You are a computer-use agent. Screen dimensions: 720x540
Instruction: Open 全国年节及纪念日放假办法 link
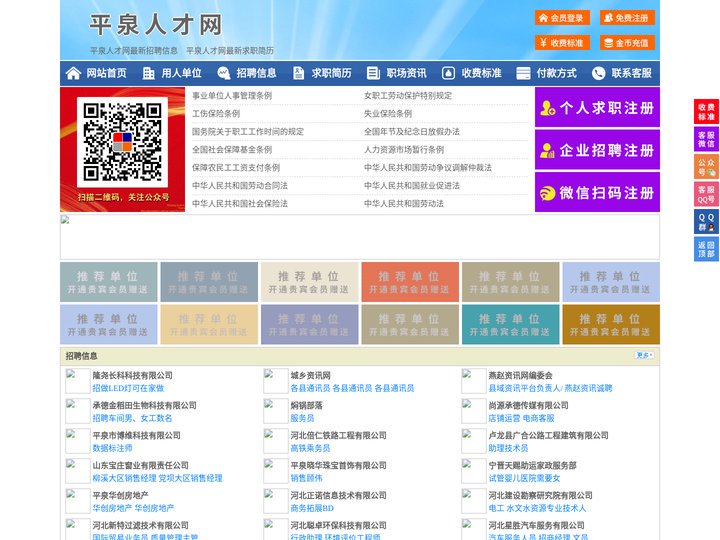(412, 131)
